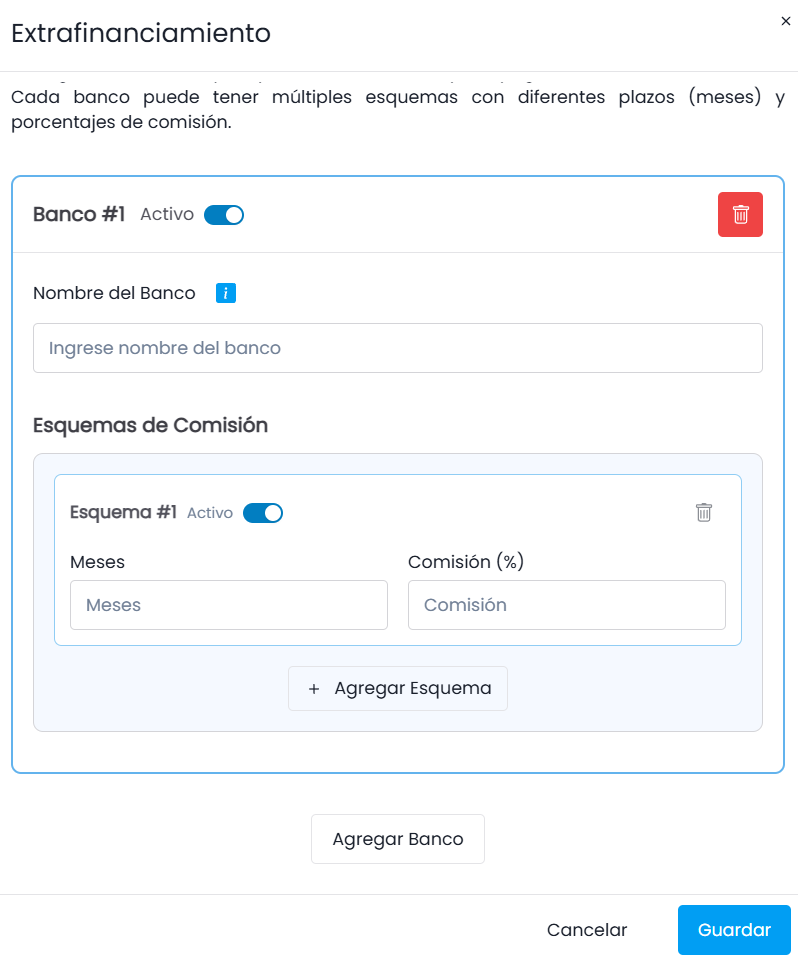Screen dimensions: 798x965
Task: Click the Activo label next to Banco #1
Action: [167, 214]
